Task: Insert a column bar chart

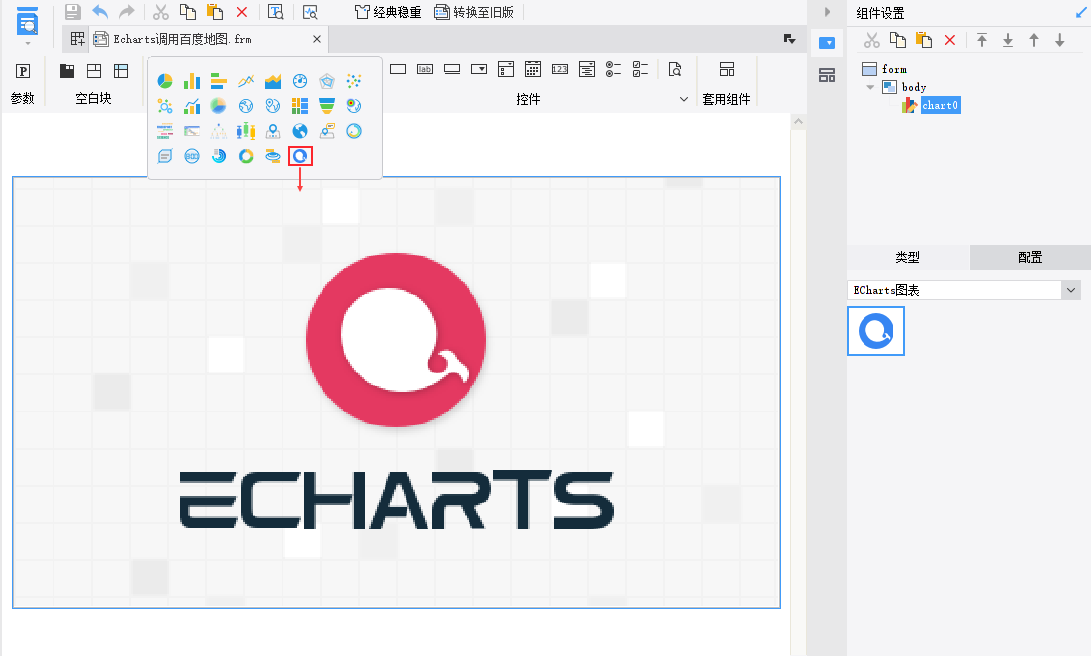Action: point(192,81)
